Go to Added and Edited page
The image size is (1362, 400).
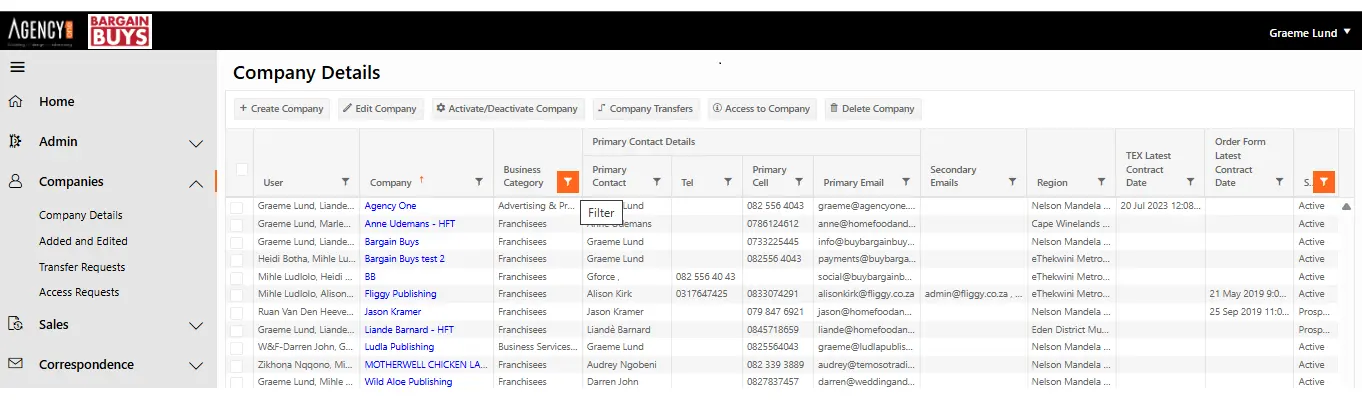(83, 241)
